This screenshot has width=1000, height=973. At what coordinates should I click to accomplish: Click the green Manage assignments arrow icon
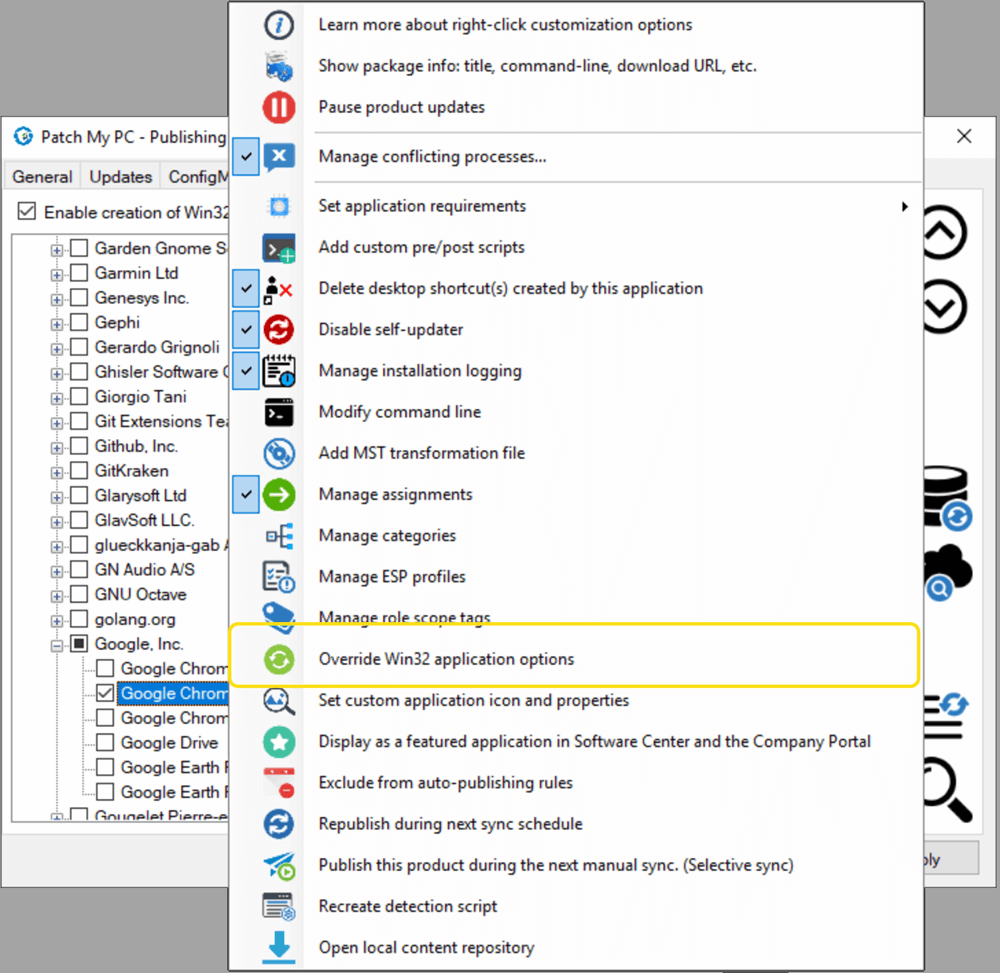[x=279, y=494]
